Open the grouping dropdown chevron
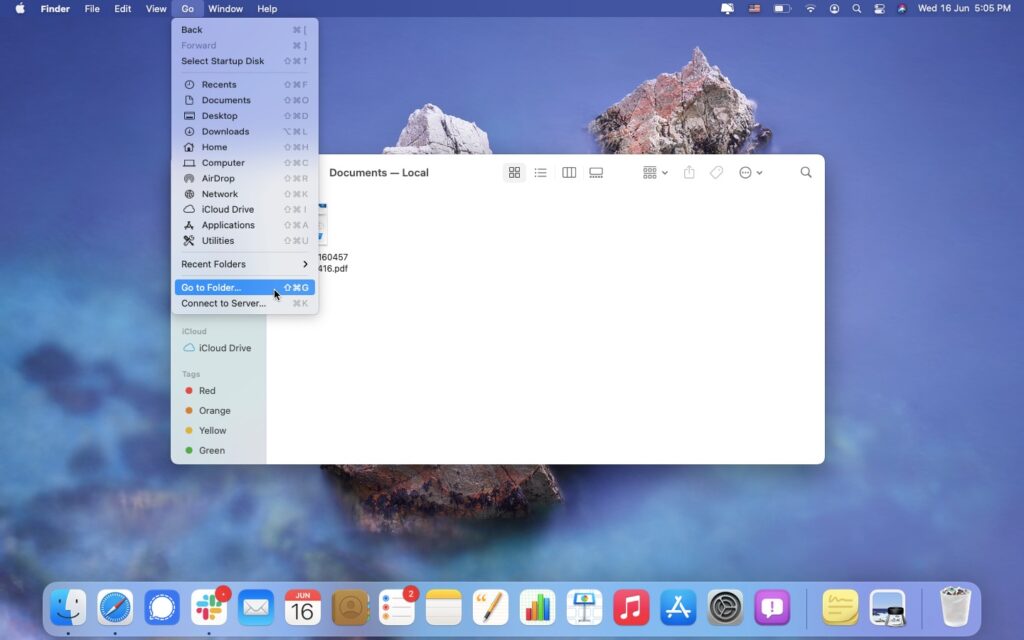Screen dimensions: 1024x640 pos(663,172)
